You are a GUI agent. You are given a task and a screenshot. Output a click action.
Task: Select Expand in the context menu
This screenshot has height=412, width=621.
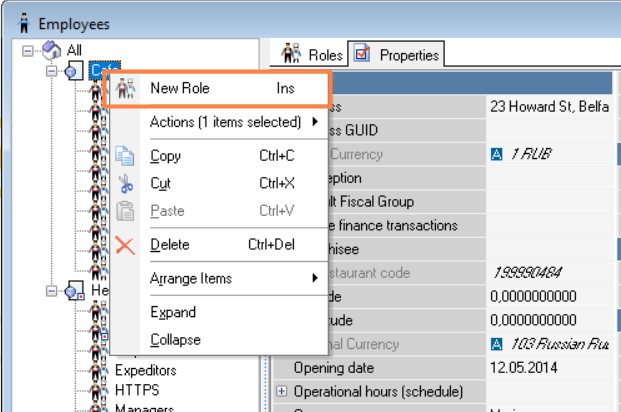[173, 312]
